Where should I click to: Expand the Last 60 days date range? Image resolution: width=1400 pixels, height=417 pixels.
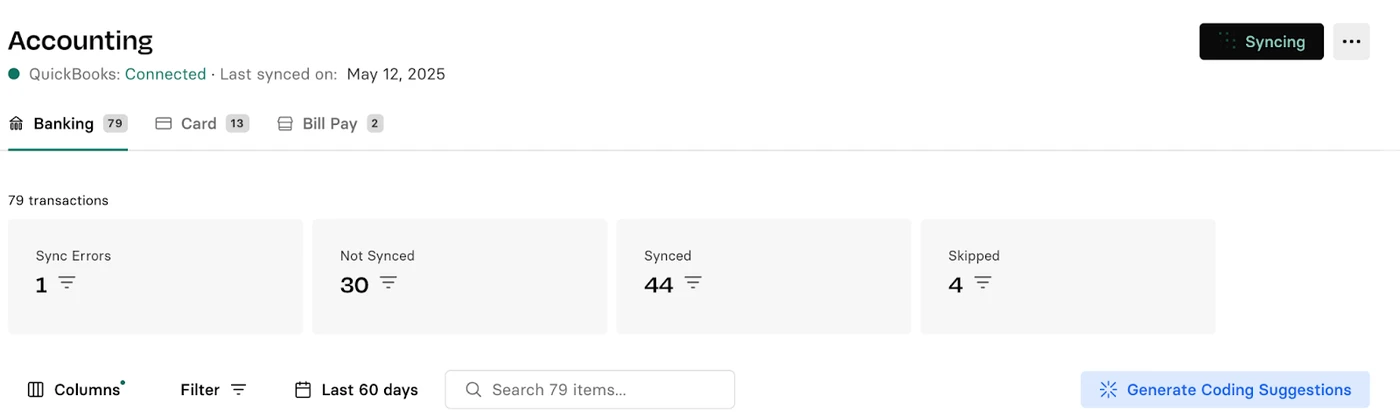click(357, 390)
